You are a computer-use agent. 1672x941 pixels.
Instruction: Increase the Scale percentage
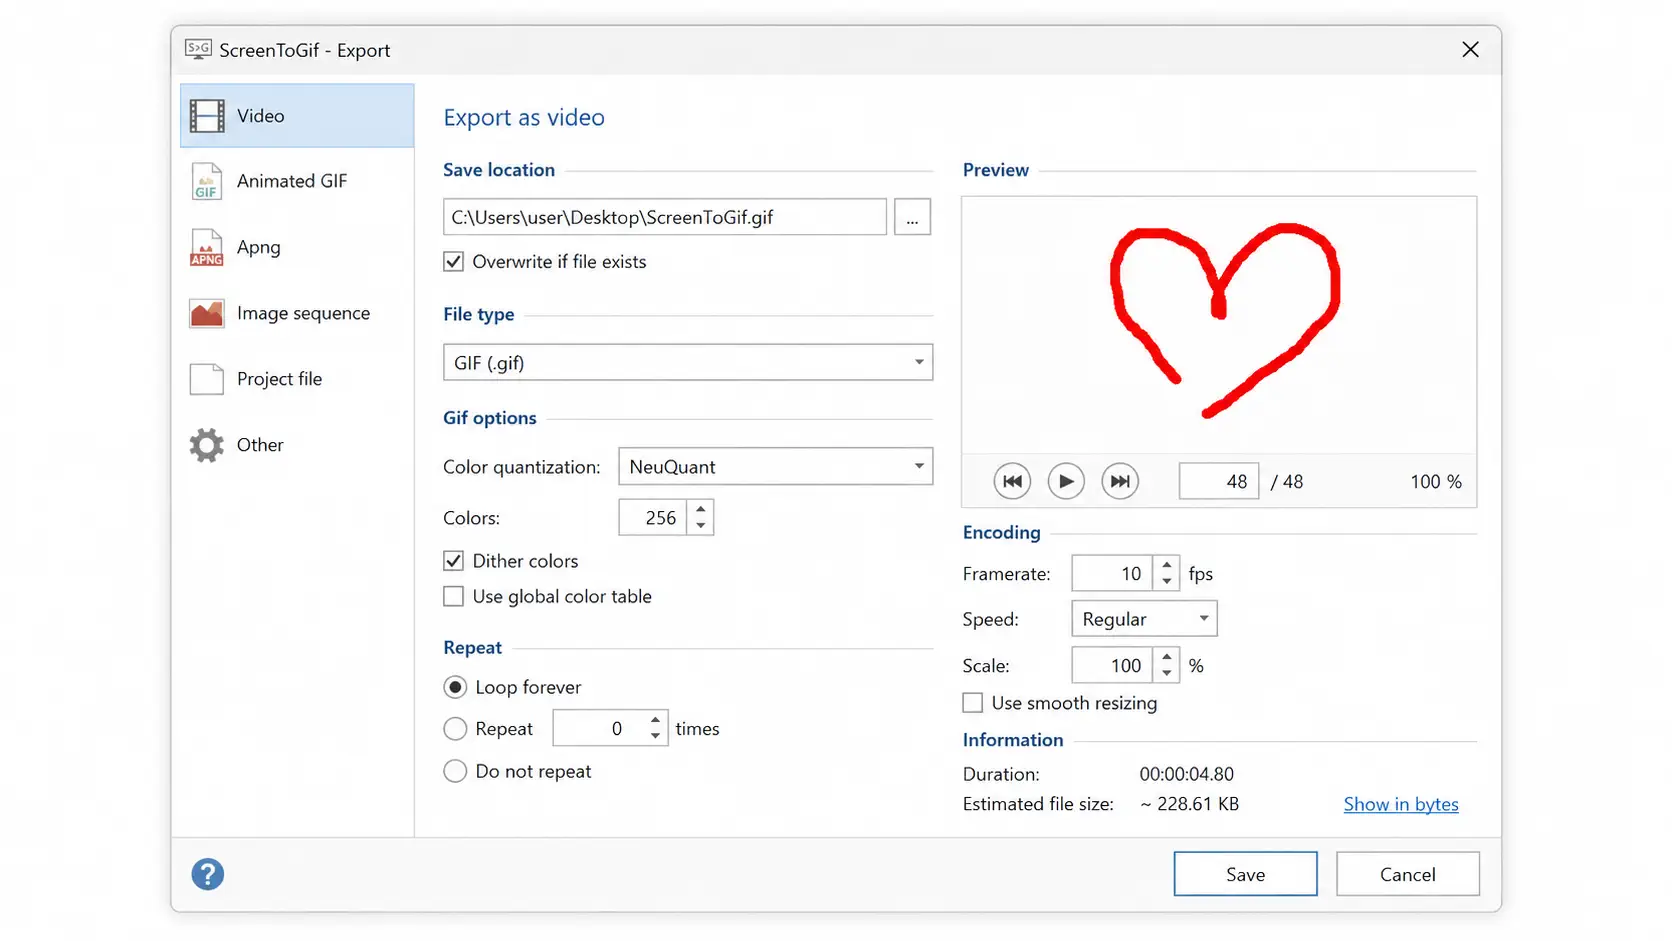coord(1167,657)
